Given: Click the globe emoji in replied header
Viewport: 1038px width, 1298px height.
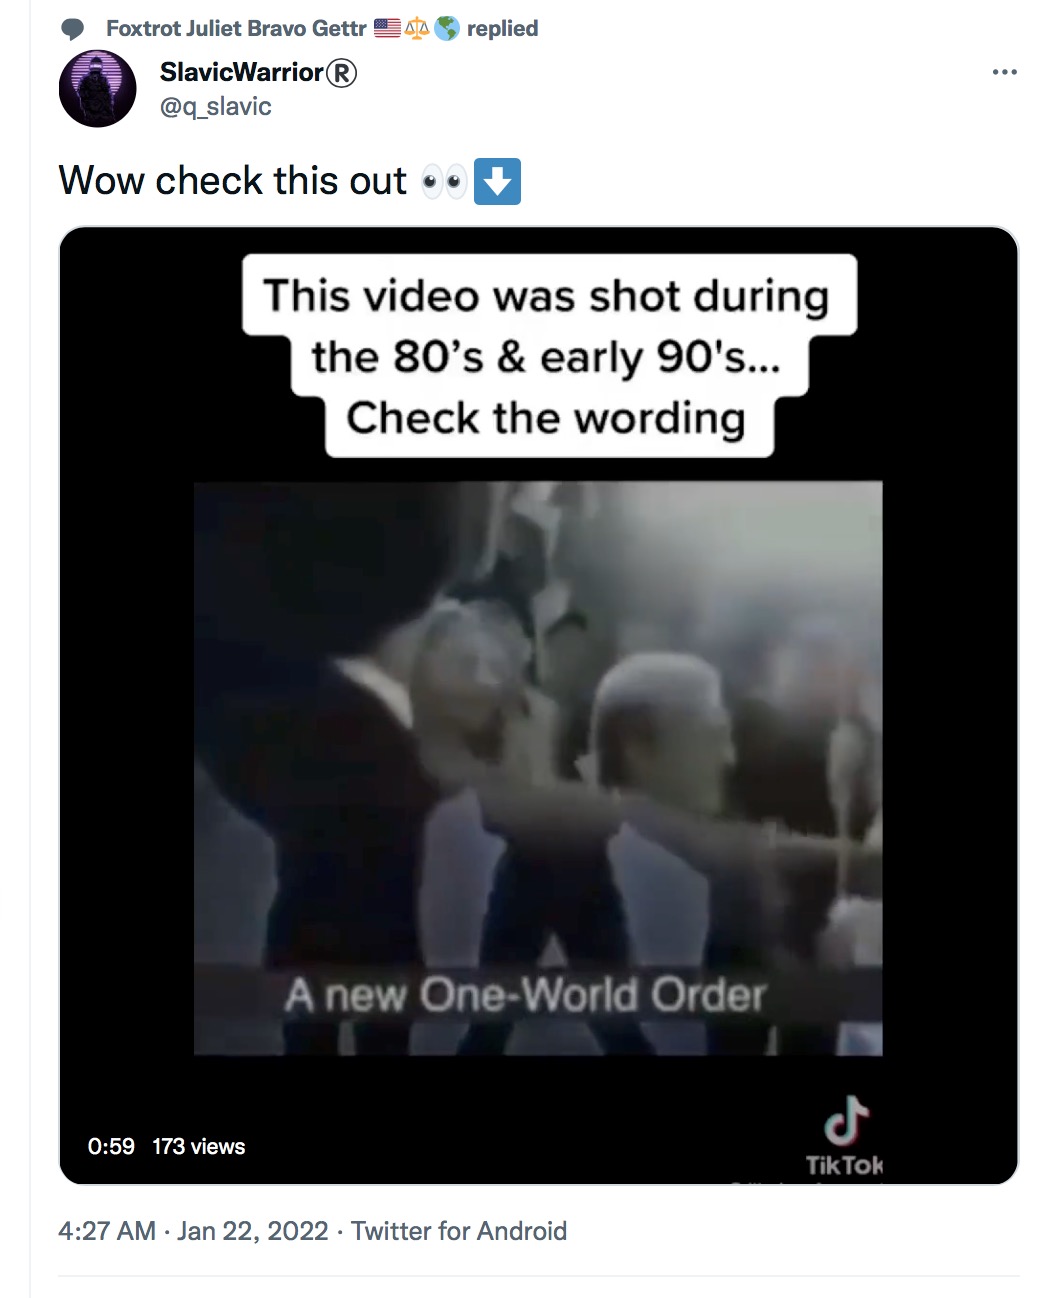Looking at the screenshot, I should pos(447,28).
